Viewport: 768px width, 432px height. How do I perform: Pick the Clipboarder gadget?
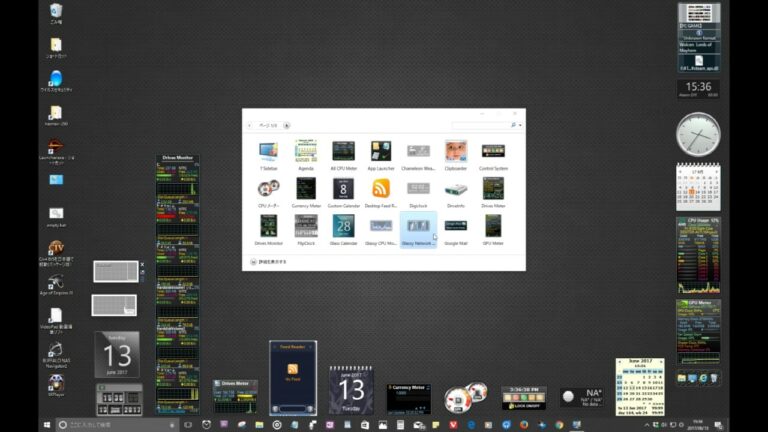456,152
